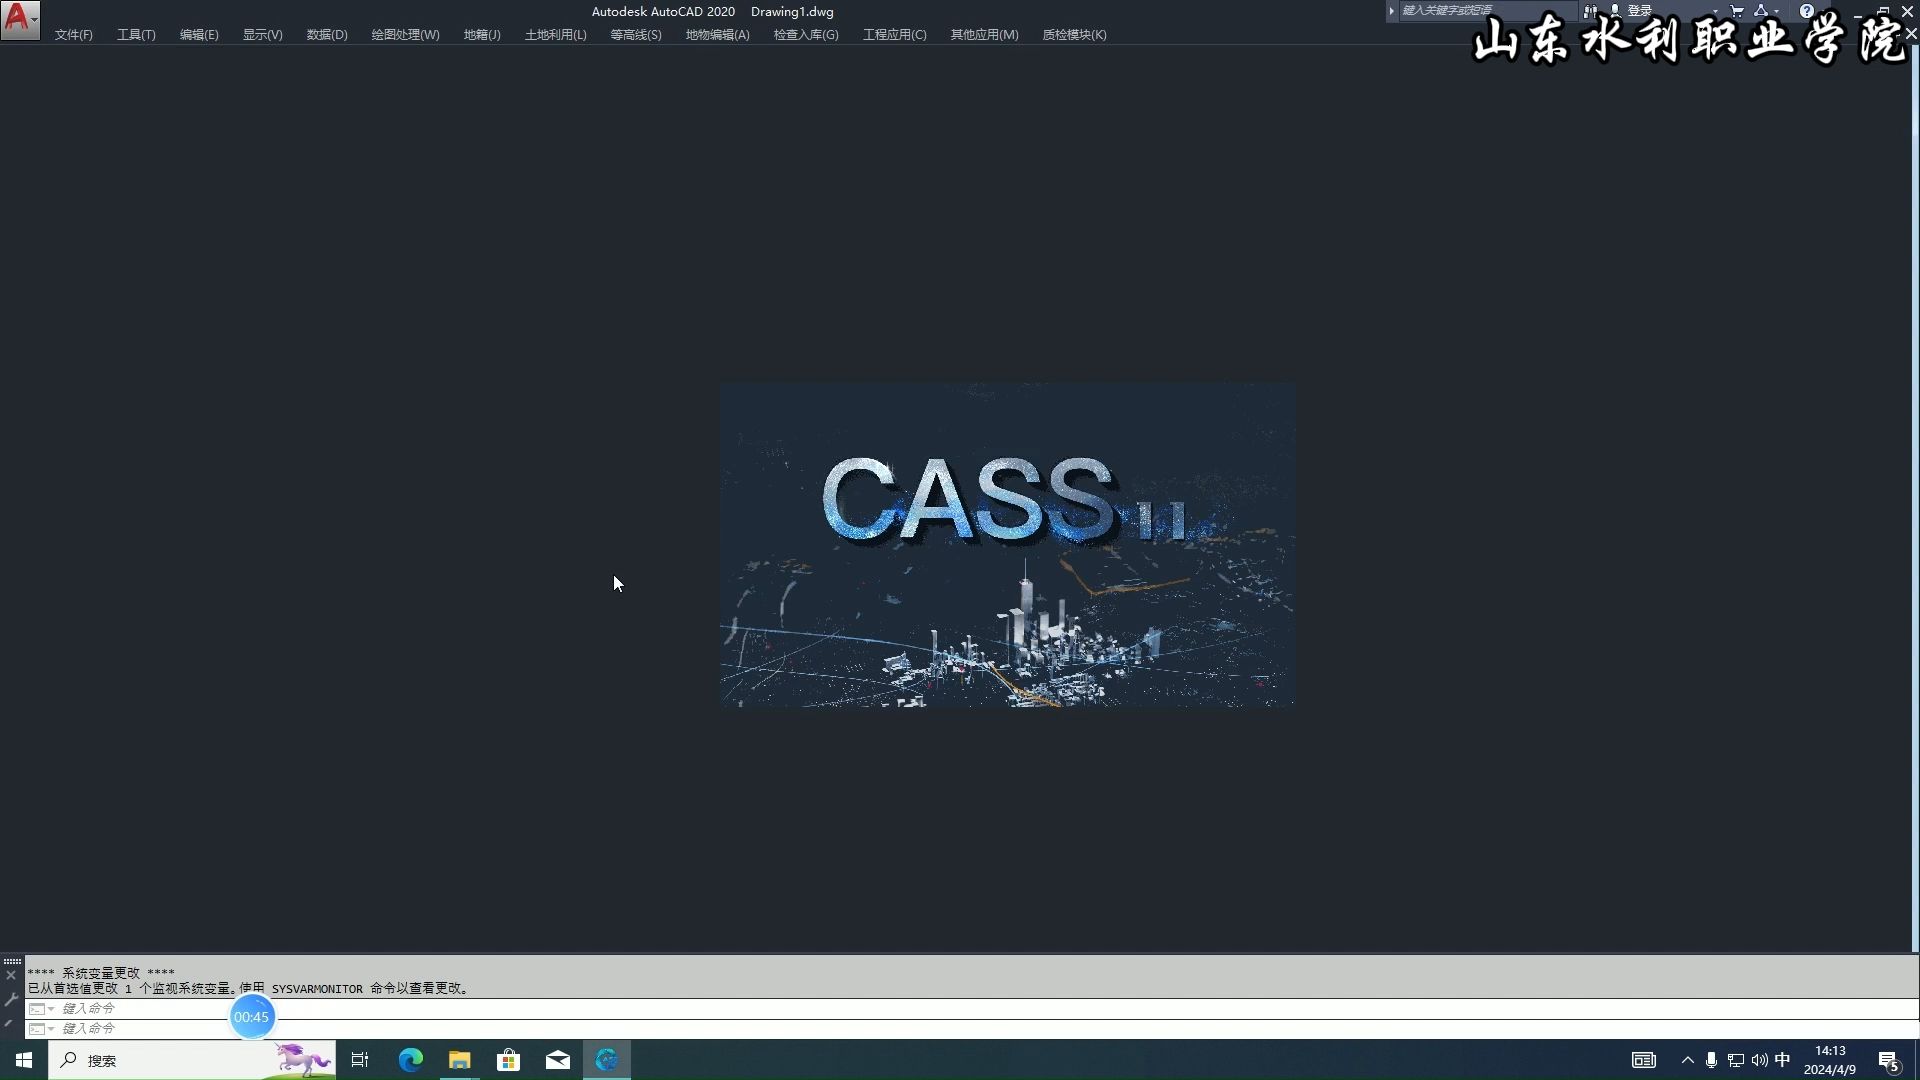Open the 显示(V) menu
Viewport: 1920px width, 1080px height.
pyautogui.click(x=262, y=35)
